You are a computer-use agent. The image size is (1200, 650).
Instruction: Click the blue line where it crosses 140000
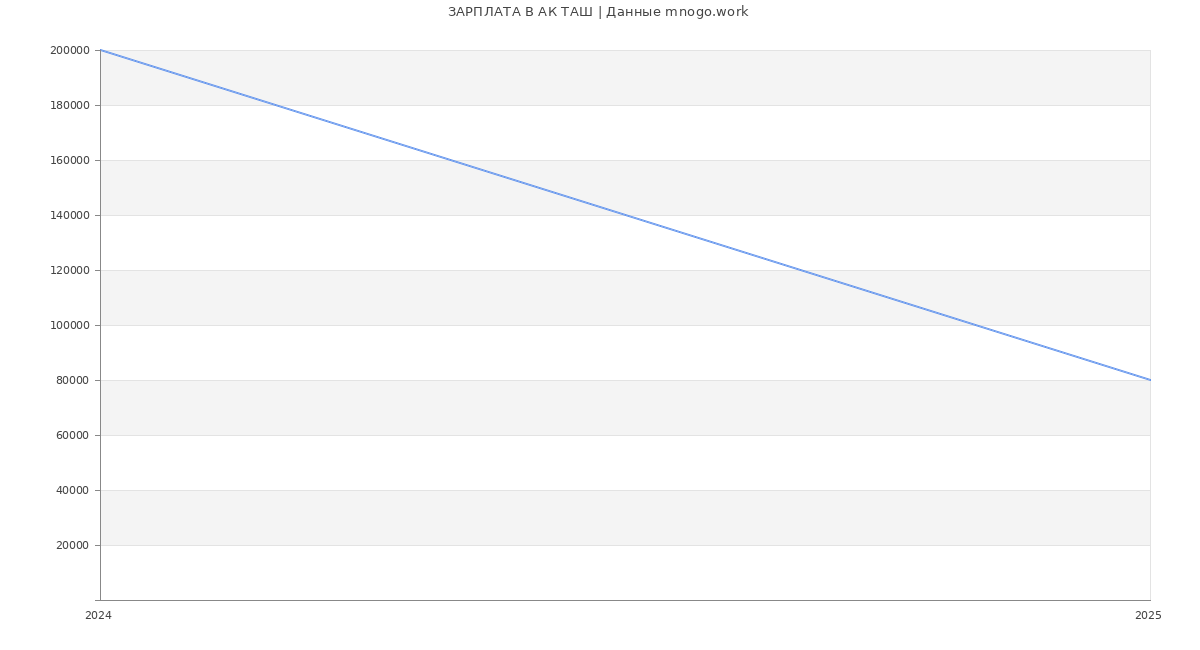(x=625, y=215)
